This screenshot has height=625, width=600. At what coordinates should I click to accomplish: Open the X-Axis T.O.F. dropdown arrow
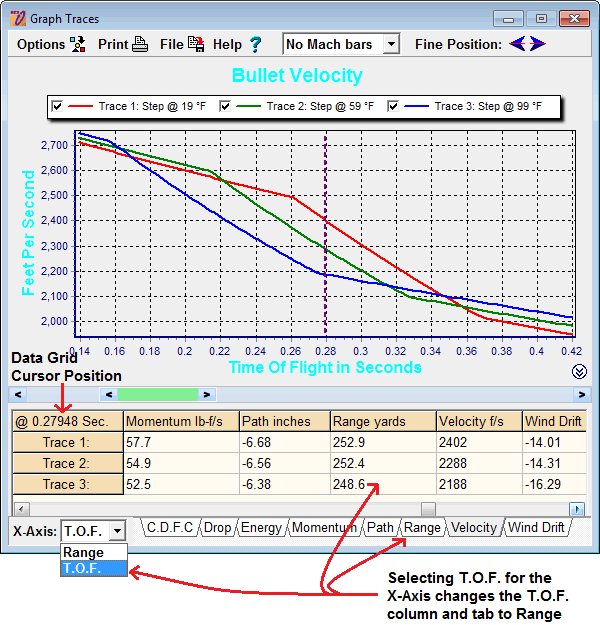[x=117, y=531]
